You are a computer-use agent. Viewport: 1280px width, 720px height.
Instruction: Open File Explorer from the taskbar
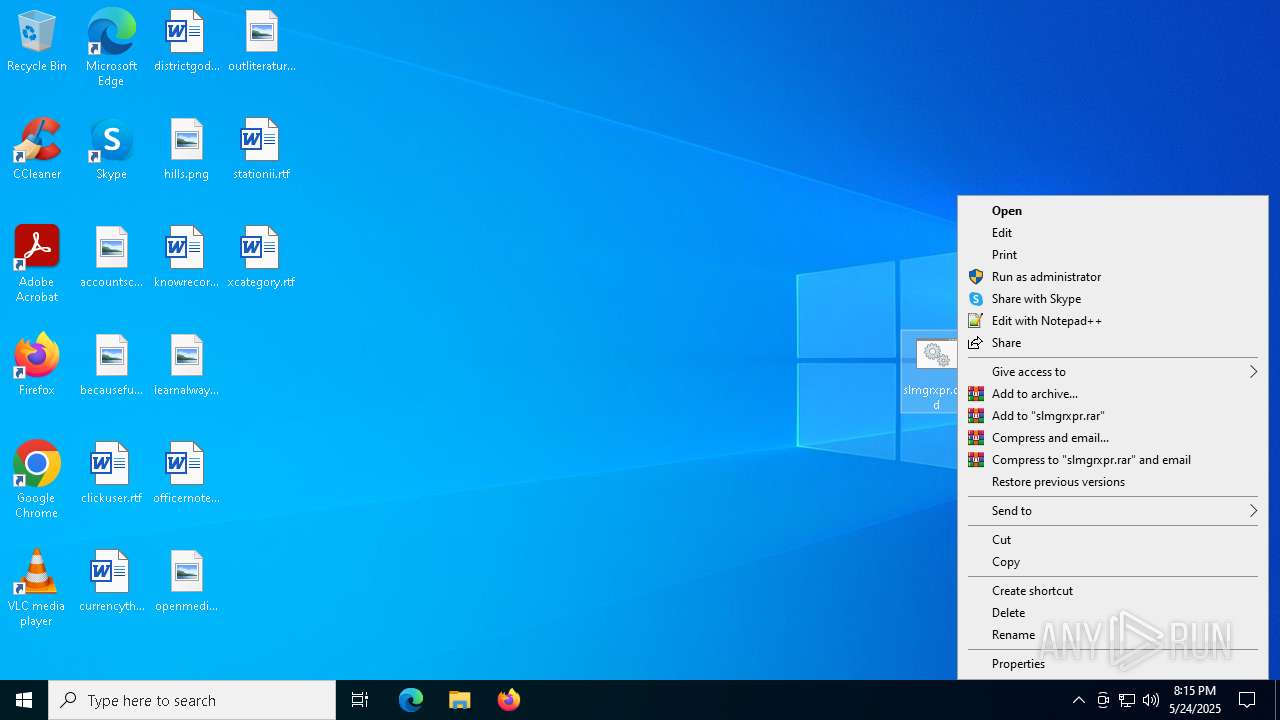(460, 700)
